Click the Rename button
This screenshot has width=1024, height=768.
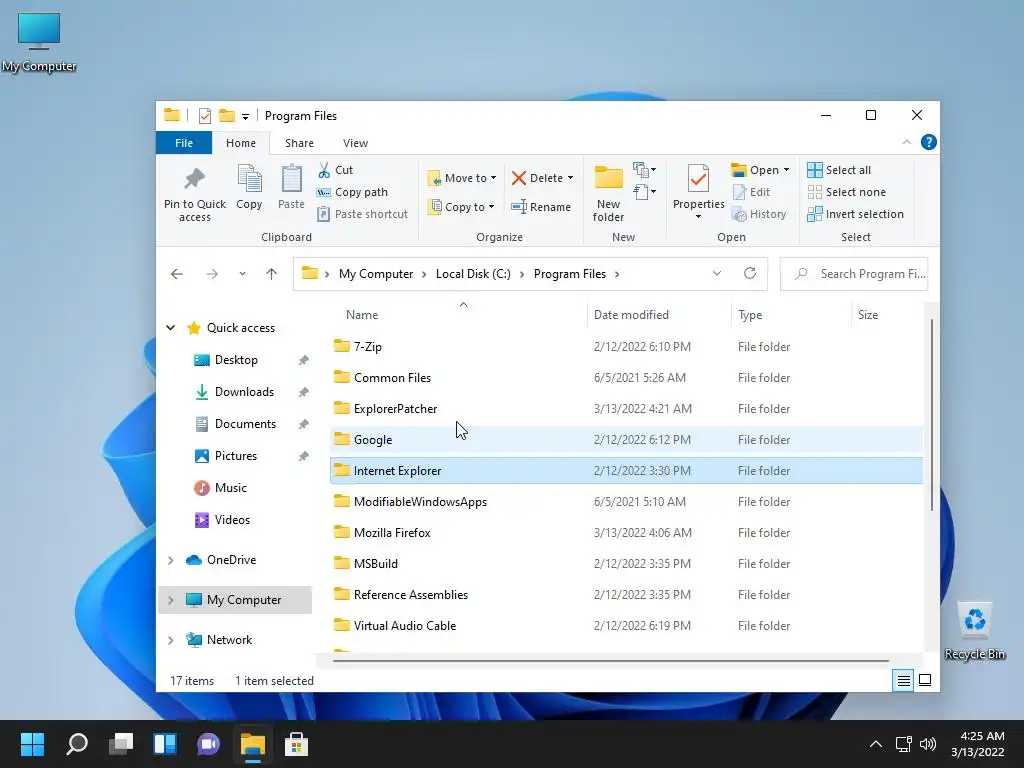tap(541, 207)
